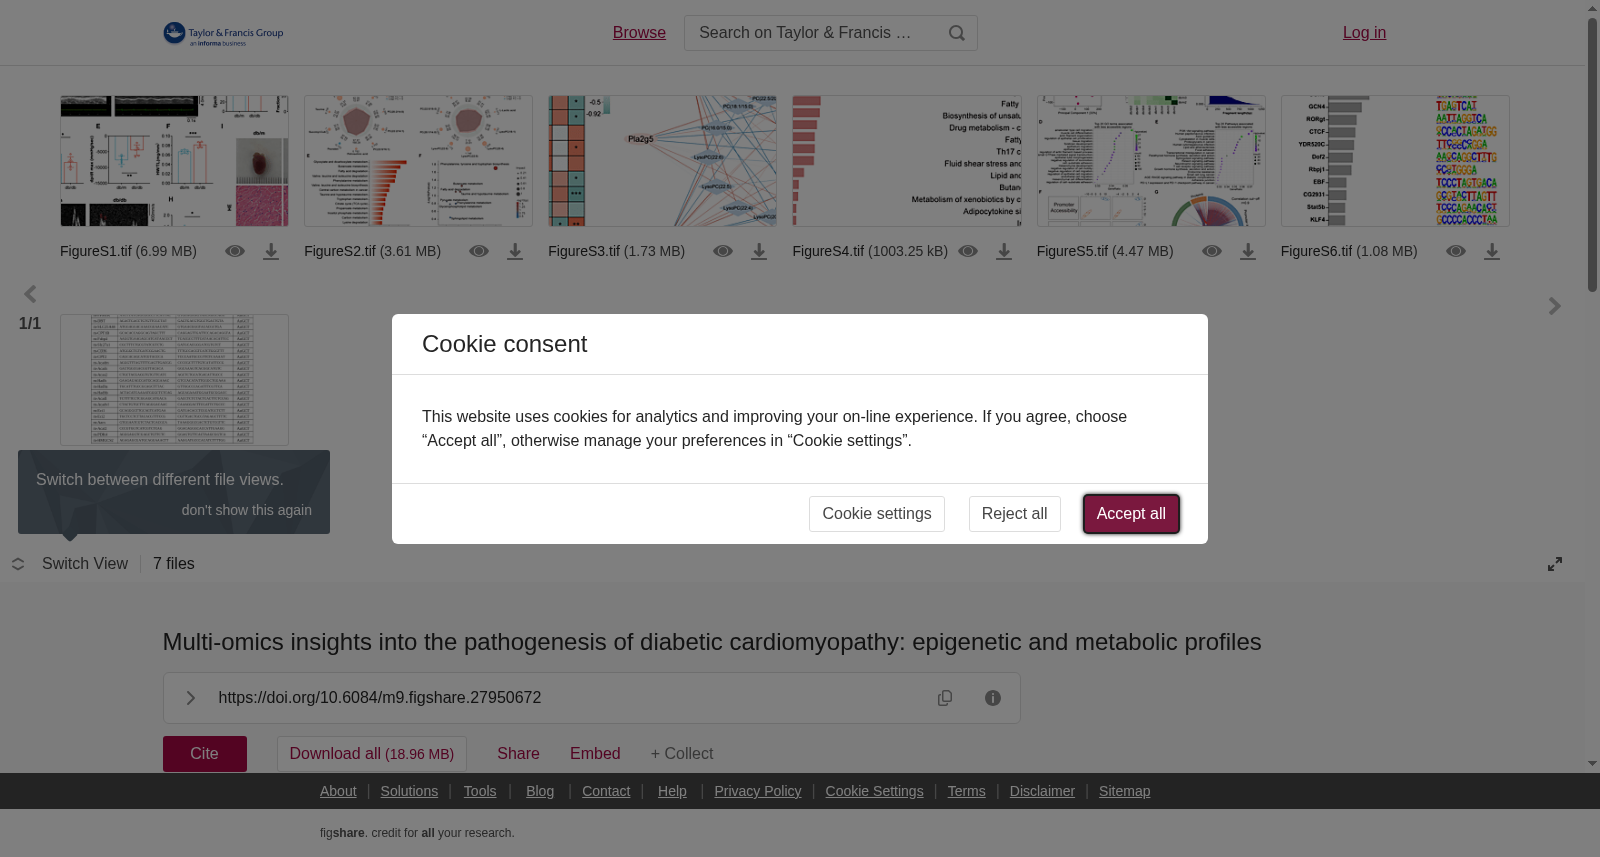The width and height of the screenshot is (1600, 857).
Task: Click the Reject all button
Action: point(1014,514)
